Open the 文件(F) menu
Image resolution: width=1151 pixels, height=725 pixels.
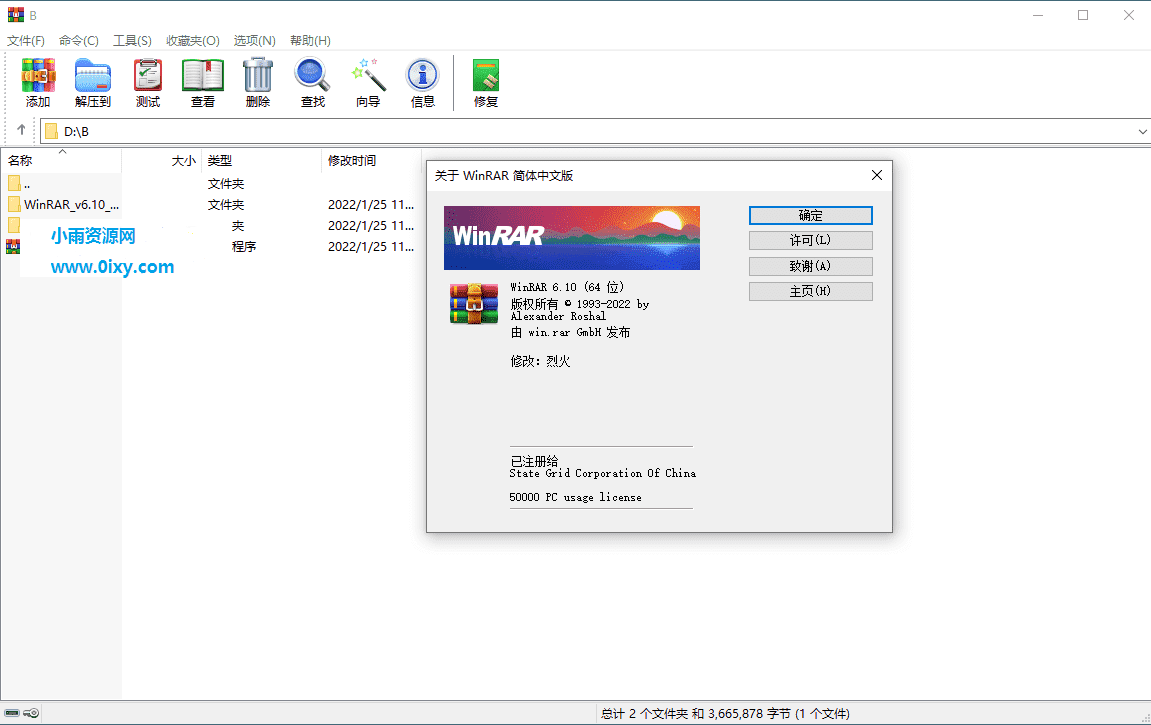pyautogui.click(x=26, y=40)
